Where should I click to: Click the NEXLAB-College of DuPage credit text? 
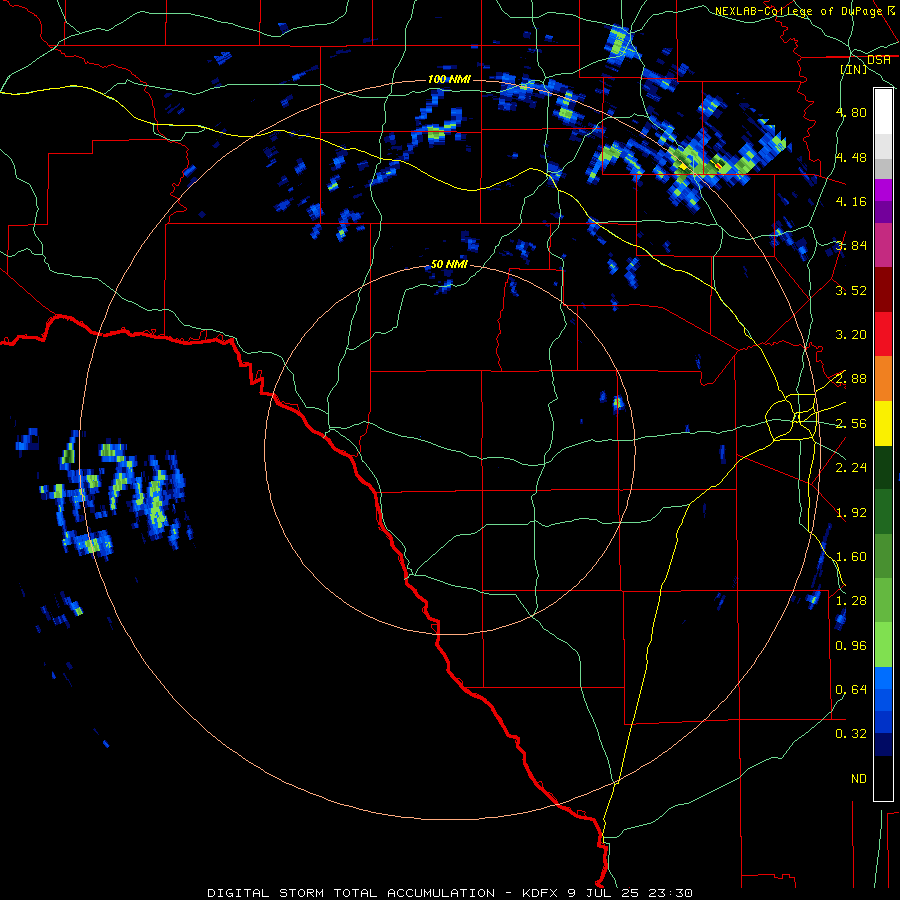798,11
